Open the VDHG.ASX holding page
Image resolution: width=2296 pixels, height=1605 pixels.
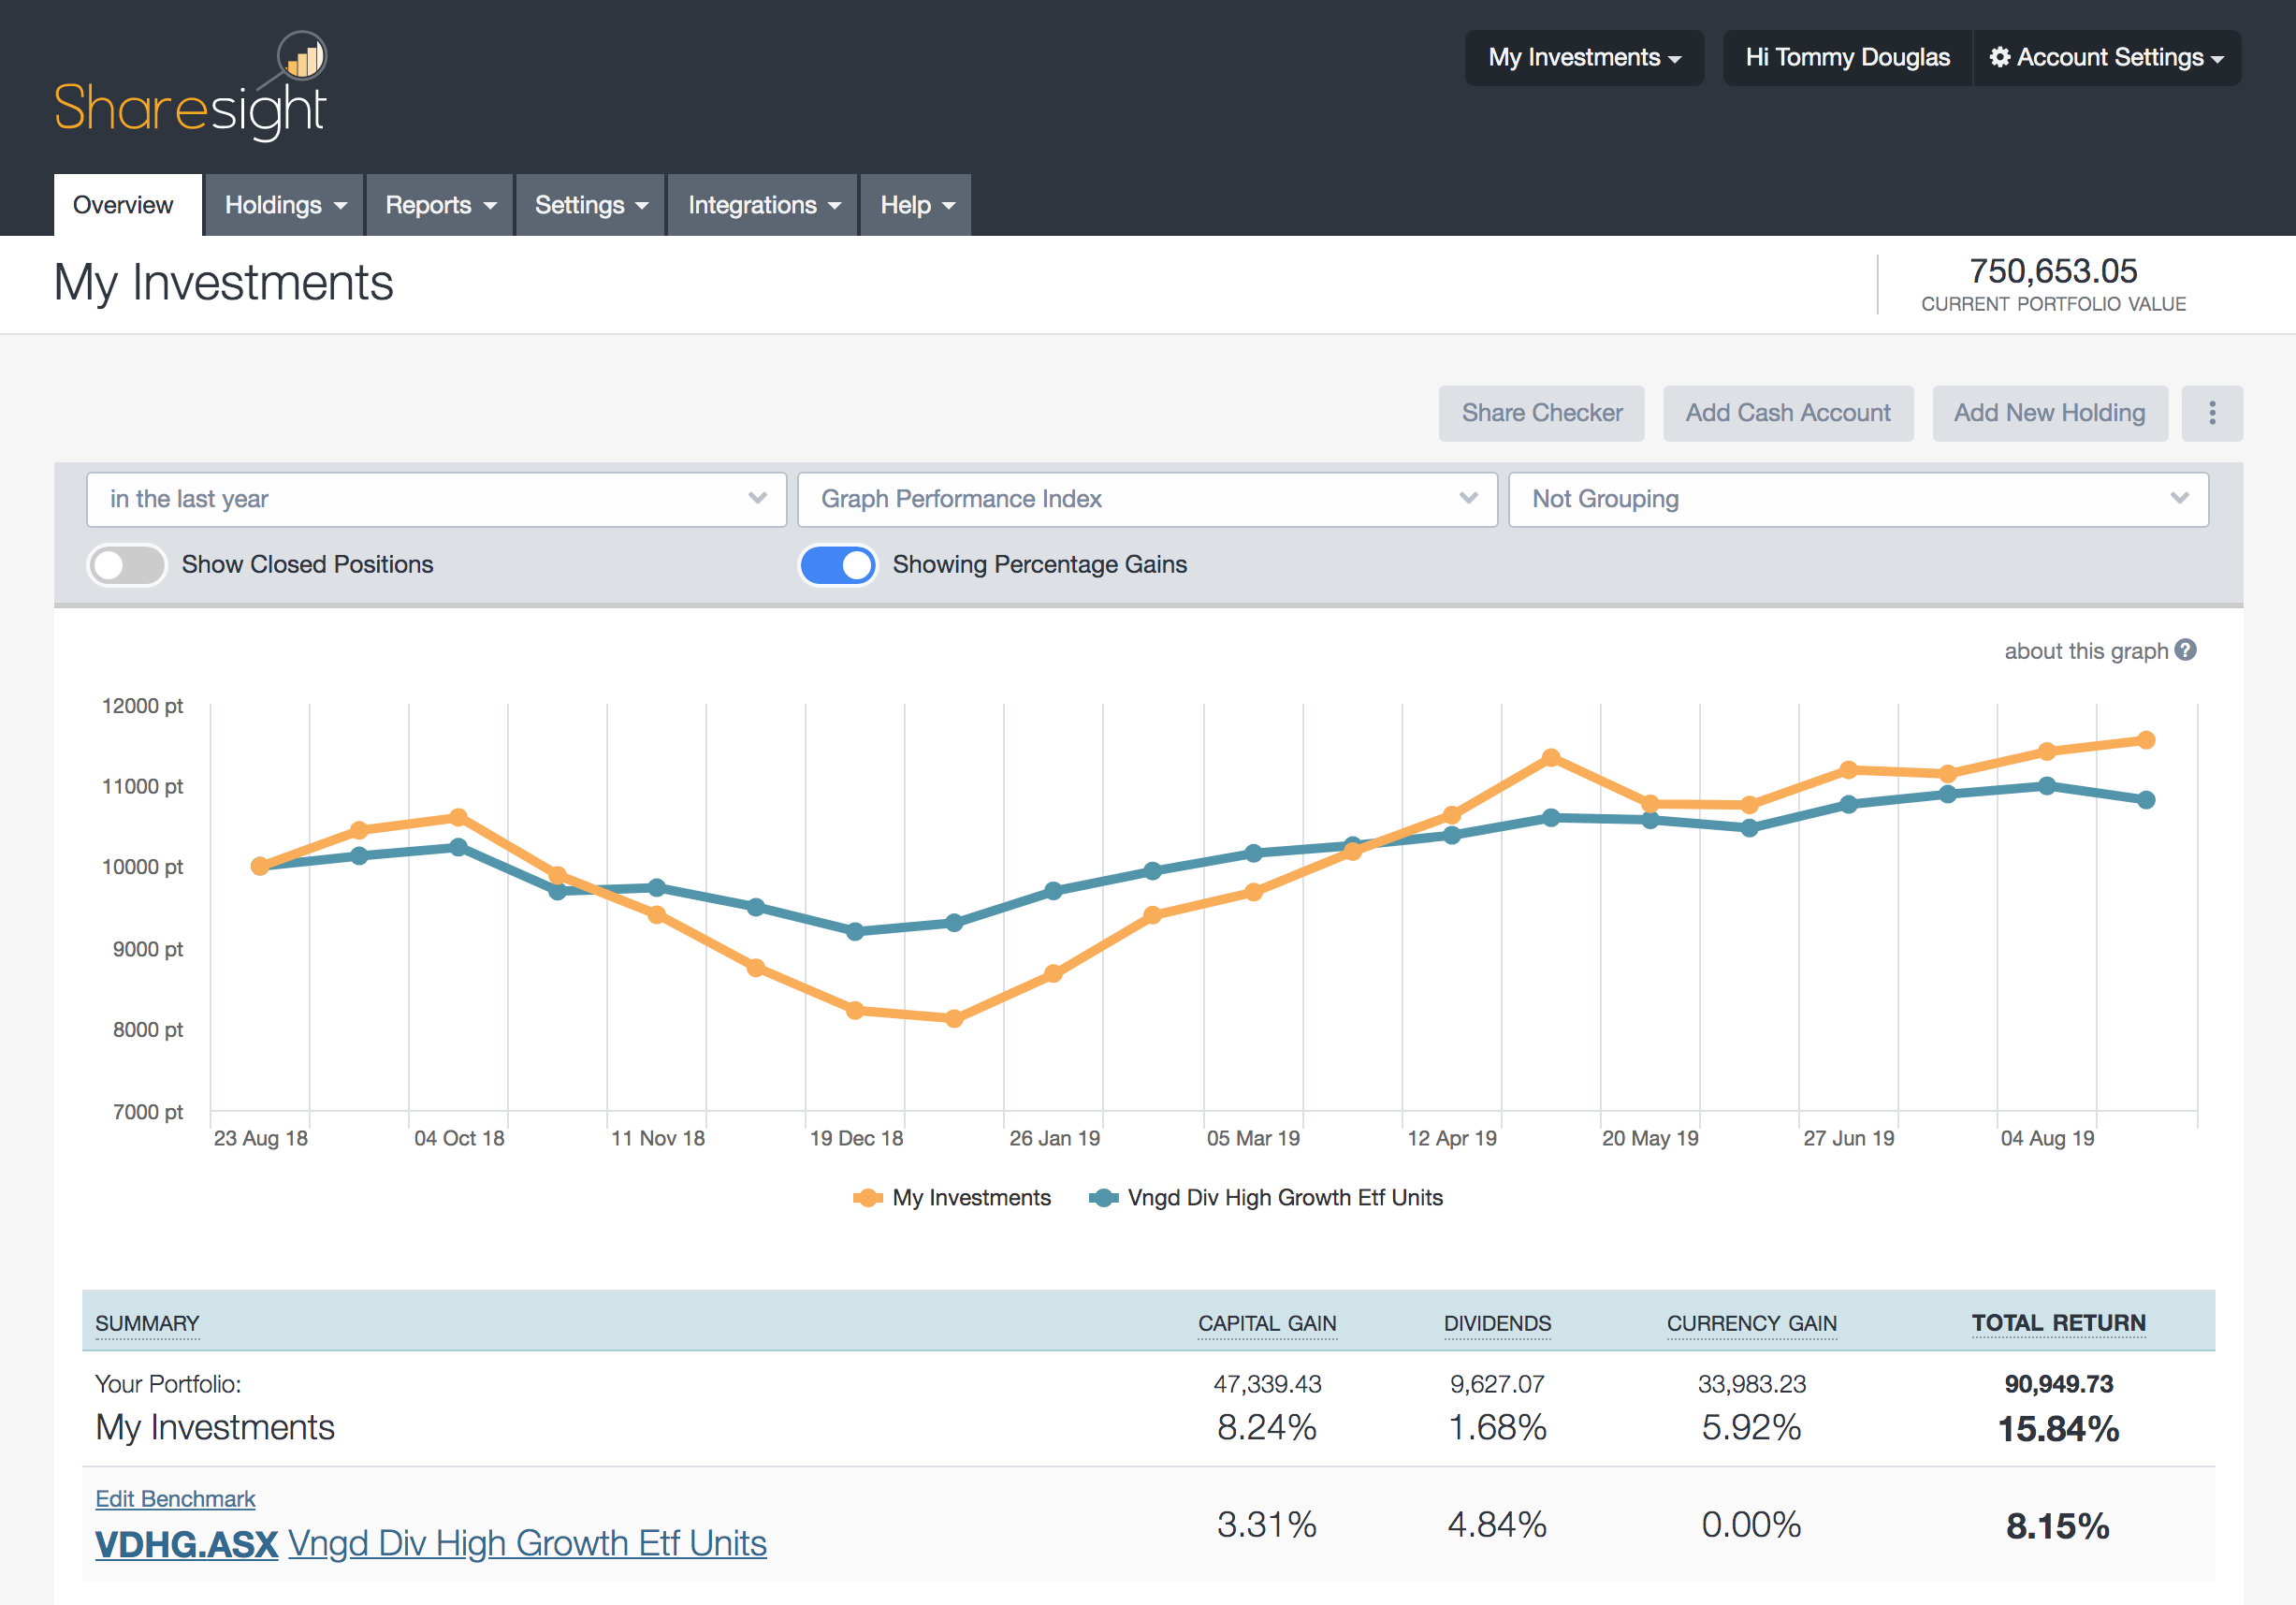185,1543
